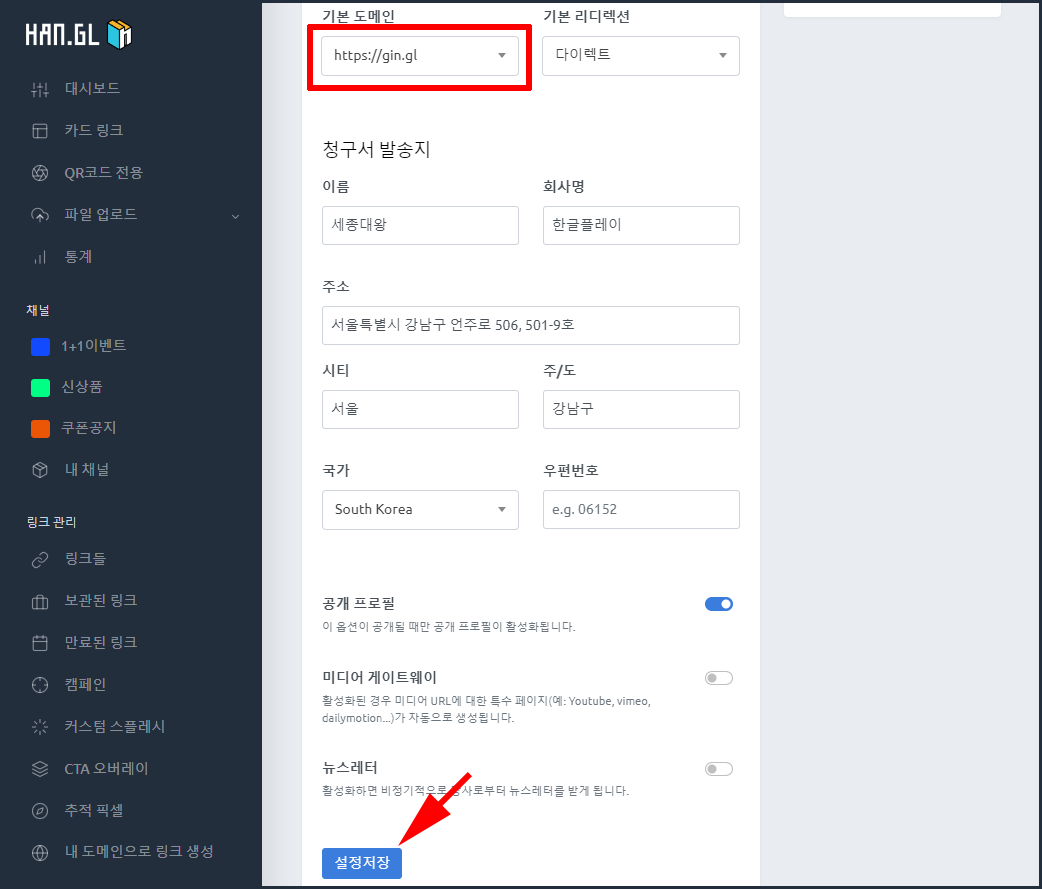Open the 만료된 링크 page
1042x889 pixels.
coord(100,642)
